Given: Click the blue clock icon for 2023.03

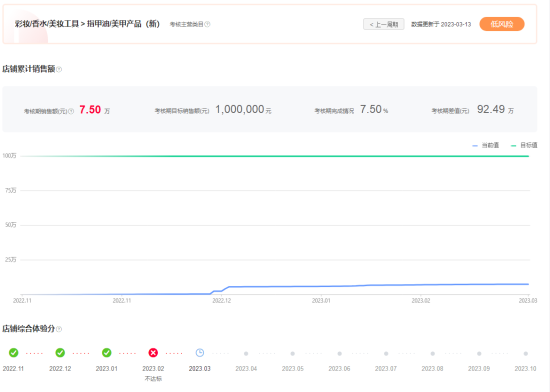Looking at the screenshot, I should (200, 353).
